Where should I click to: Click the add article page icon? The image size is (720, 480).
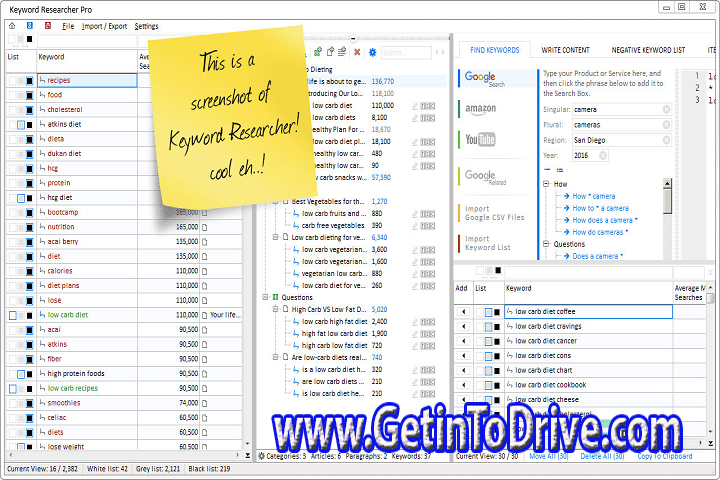click(330, 52)
